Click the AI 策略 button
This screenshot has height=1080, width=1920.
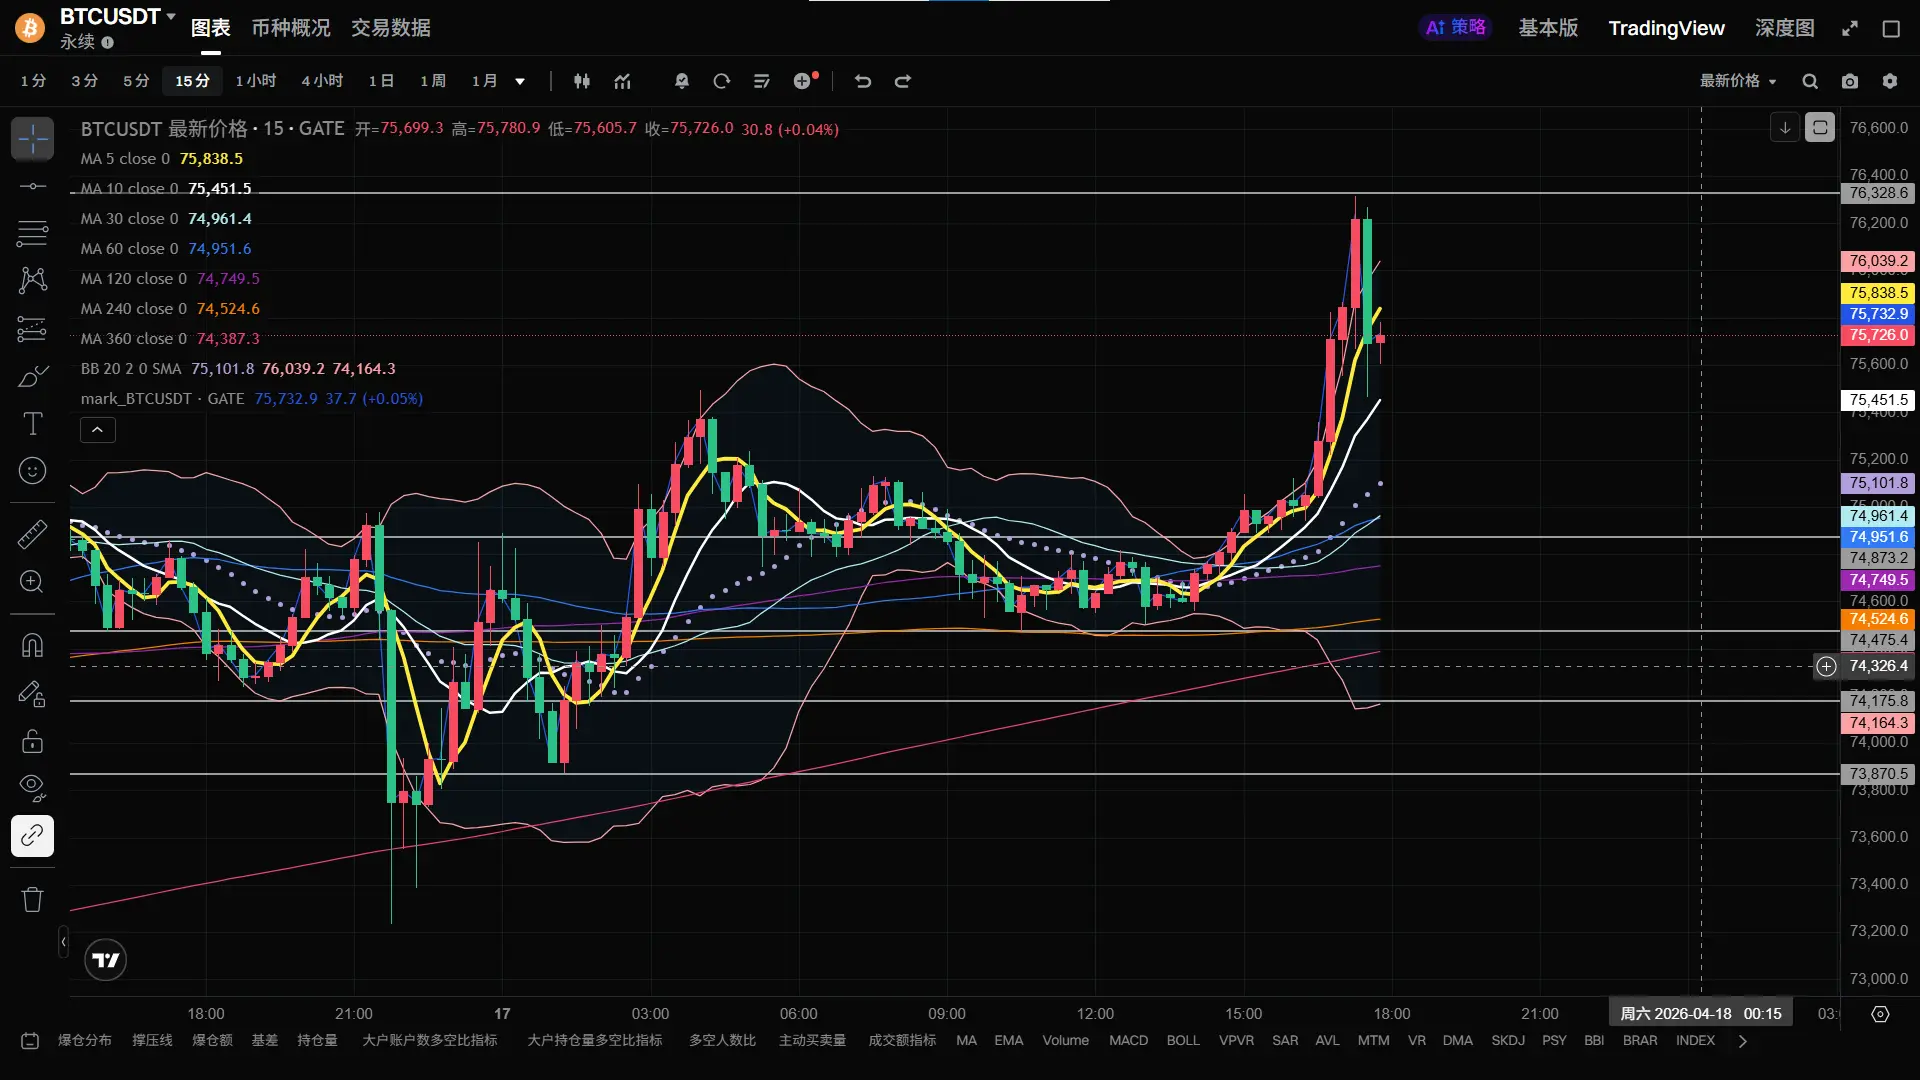1455,28
